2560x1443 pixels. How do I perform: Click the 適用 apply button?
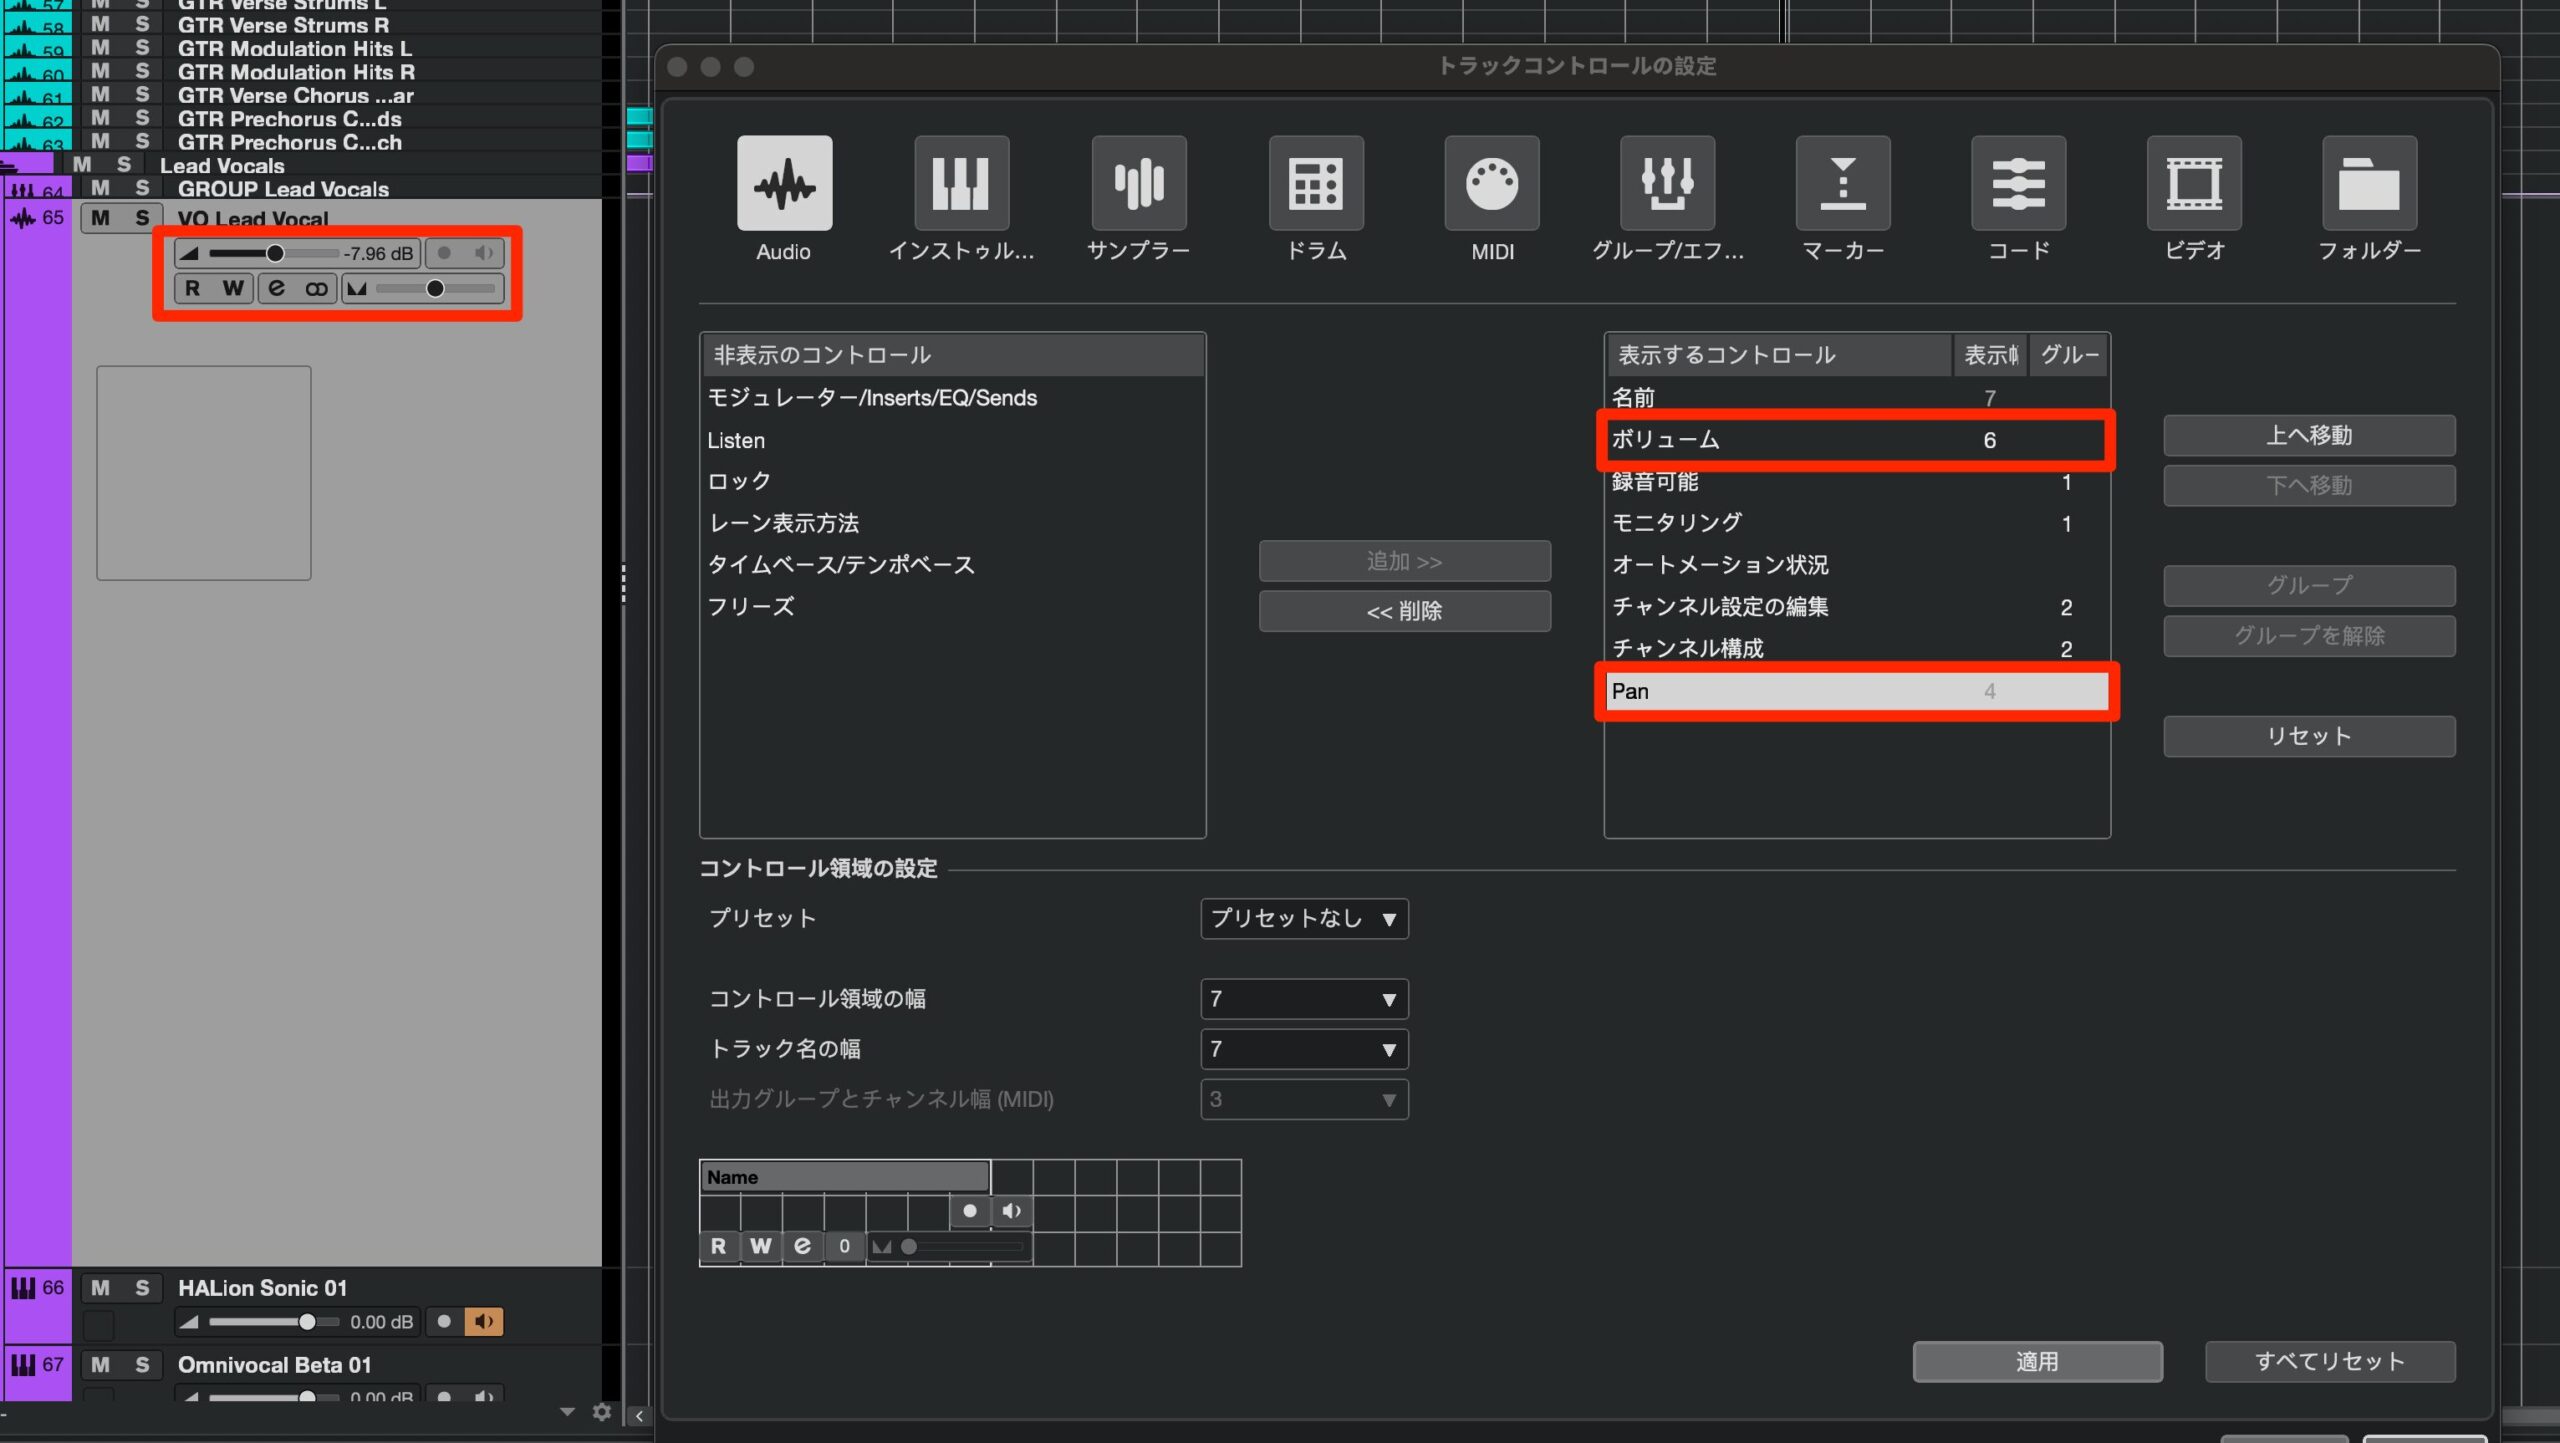tap(2036, 1362)
